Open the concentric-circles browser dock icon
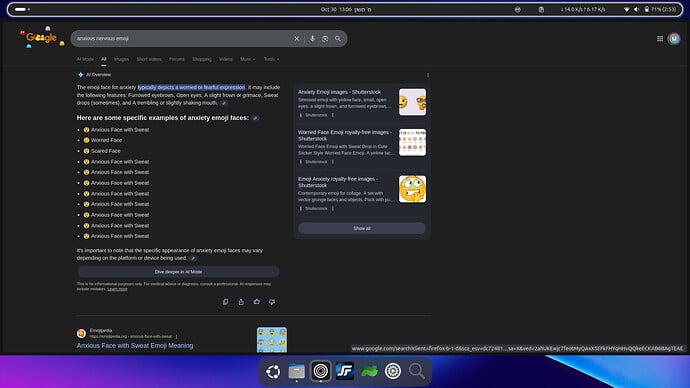Viewport: 690px width, 388px height. coord(321,371)
